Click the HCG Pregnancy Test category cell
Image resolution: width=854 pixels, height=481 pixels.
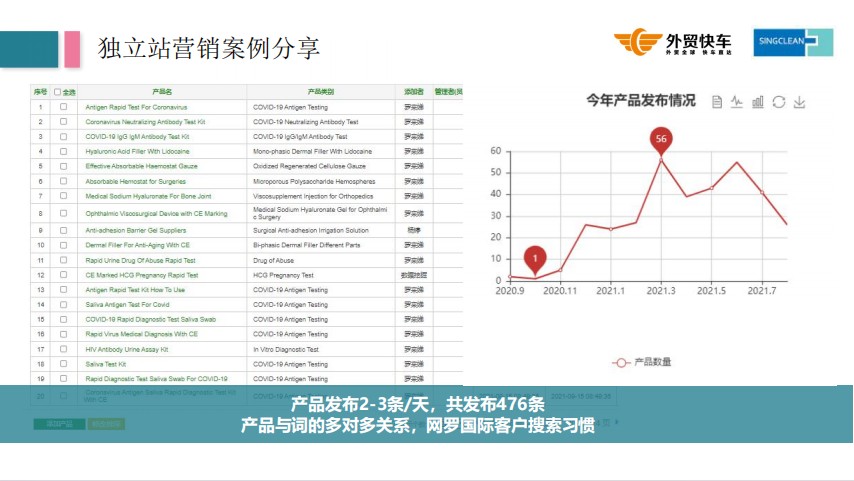283,275
